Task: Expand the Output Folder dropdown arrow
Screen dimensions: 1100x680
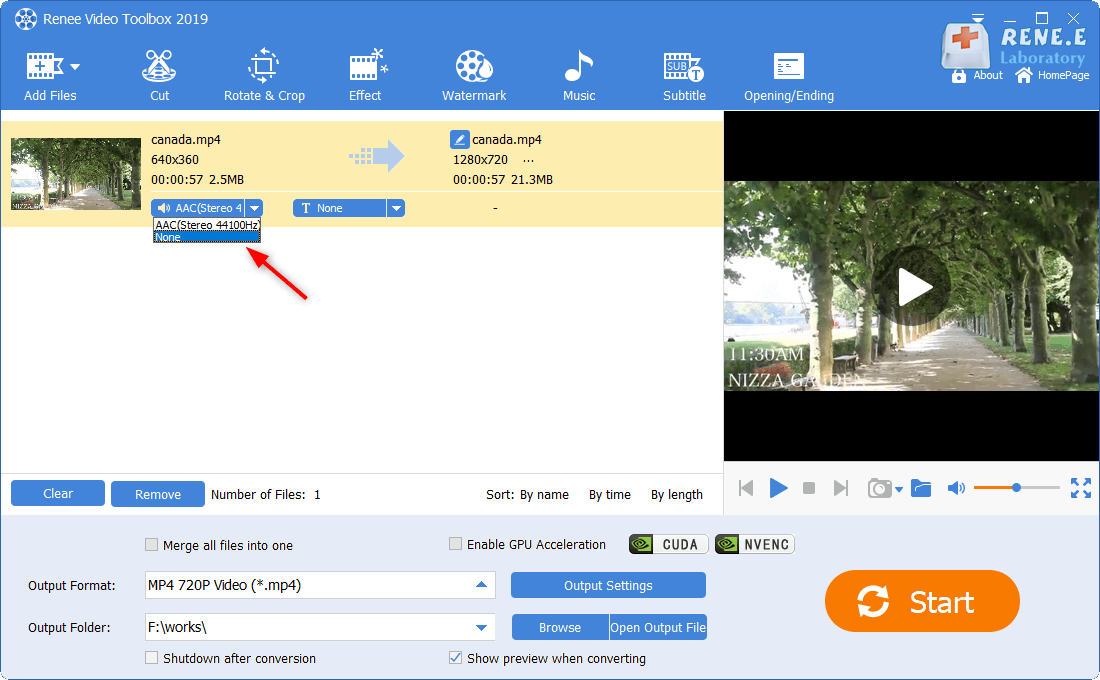Action: click(481, 627)
